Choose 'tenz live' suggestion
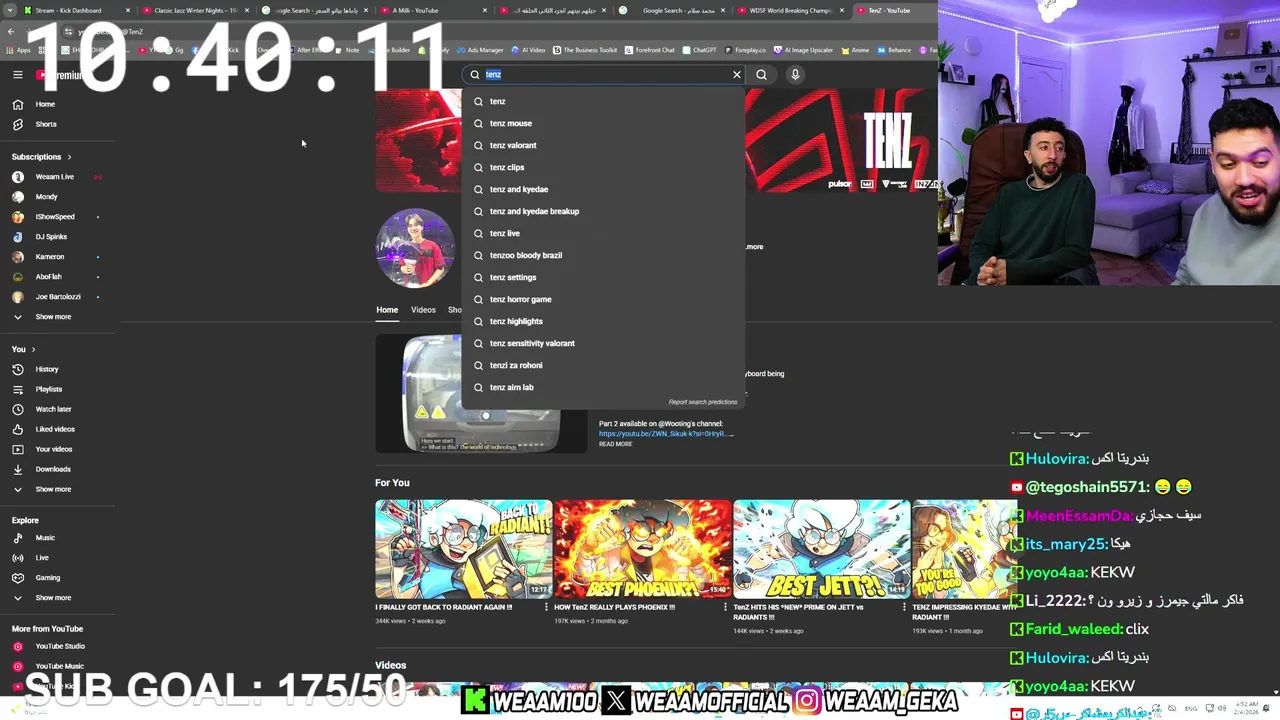Viewport: 1280px width, 720px height. pos(603,233)
